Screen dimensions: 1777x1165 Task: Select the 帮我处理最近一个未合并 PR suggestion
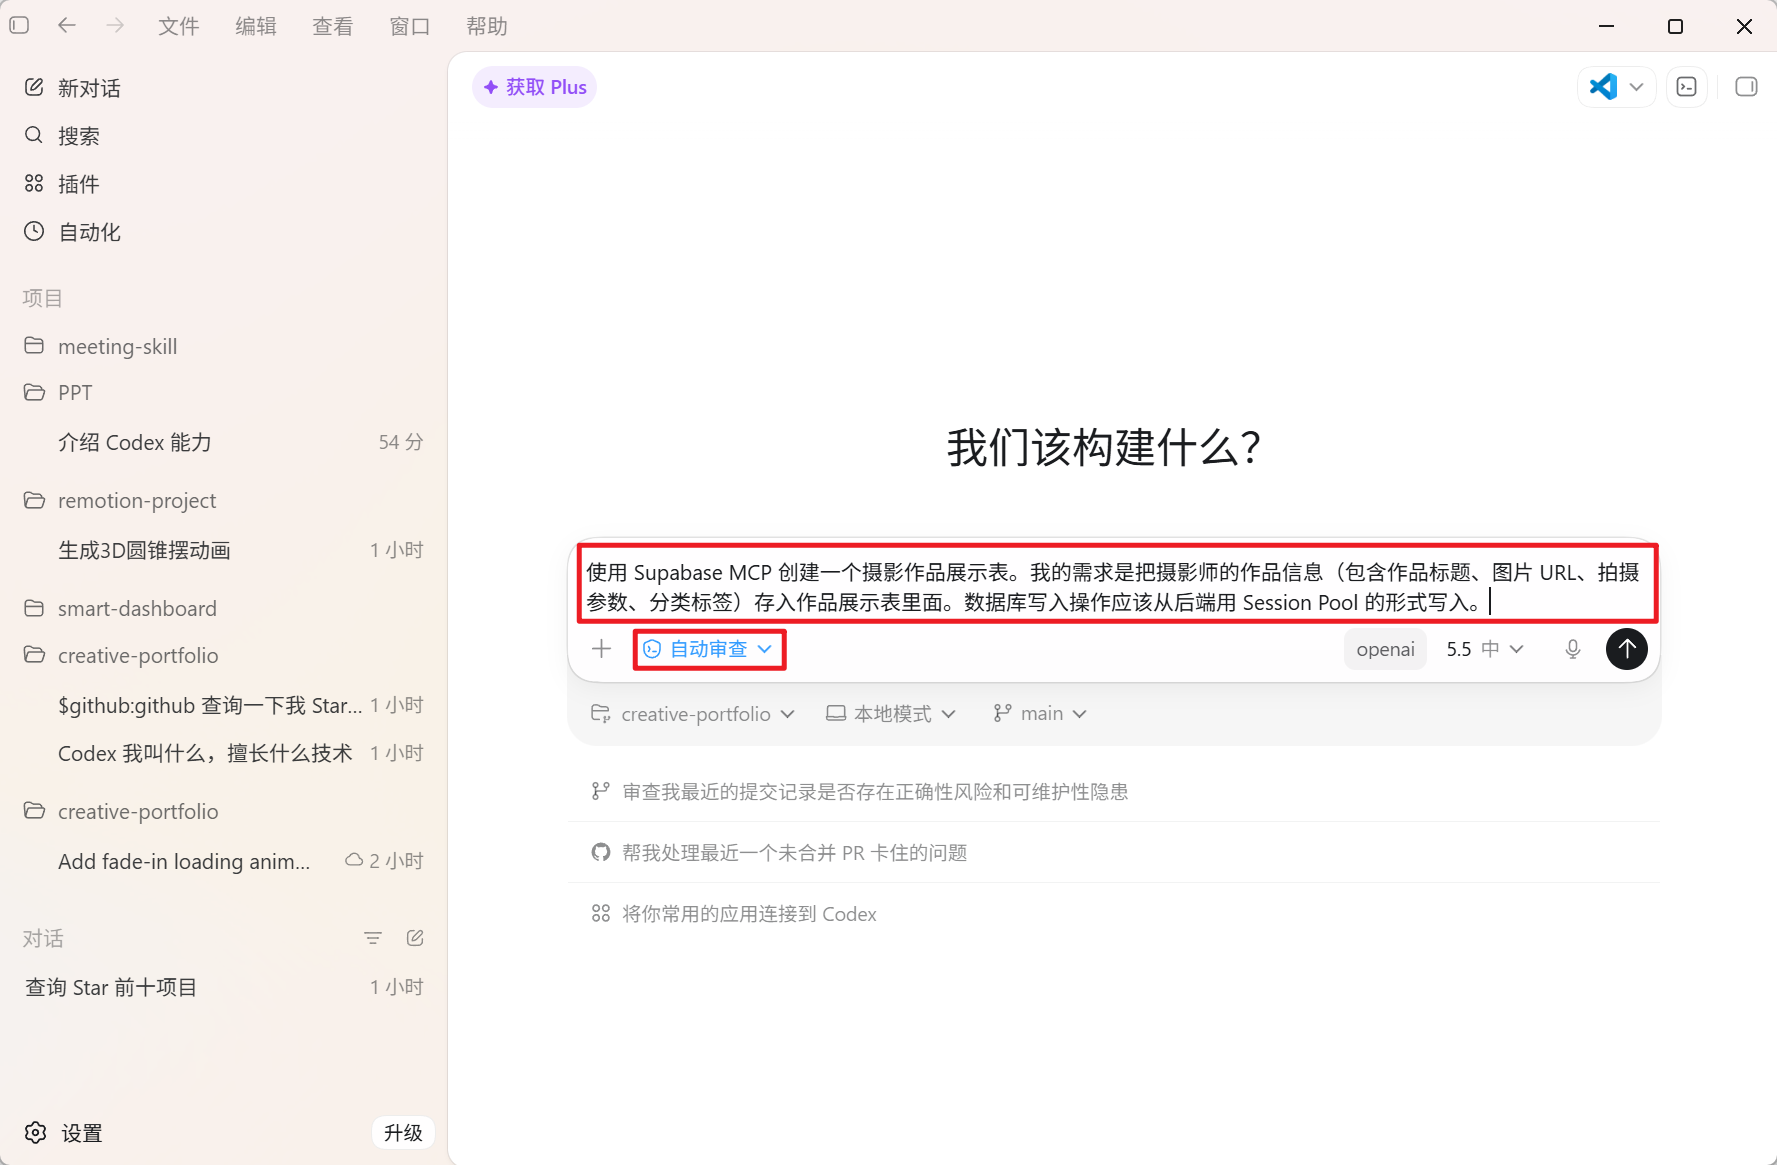[1114, 853]
